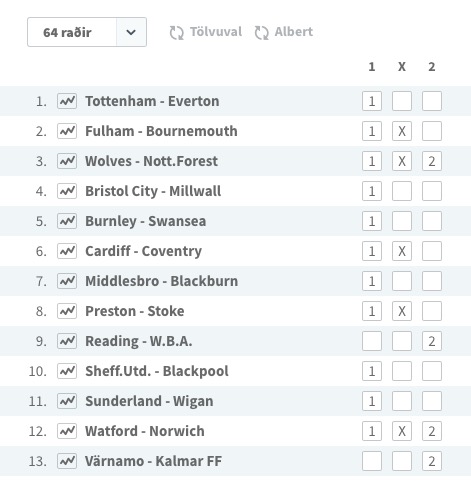The height and width of the screenshot is (500, 471).
Task: Expand the 64 raðir dropdown arrow
Action: tap(131, 32)
